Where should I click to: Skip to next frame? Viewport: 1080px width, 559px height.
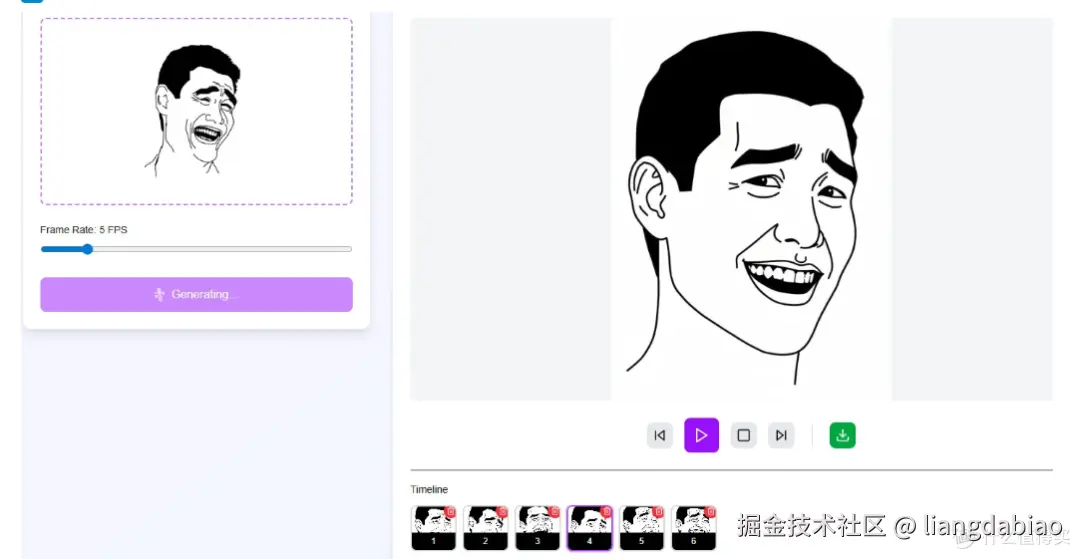[x=781, y=435]
